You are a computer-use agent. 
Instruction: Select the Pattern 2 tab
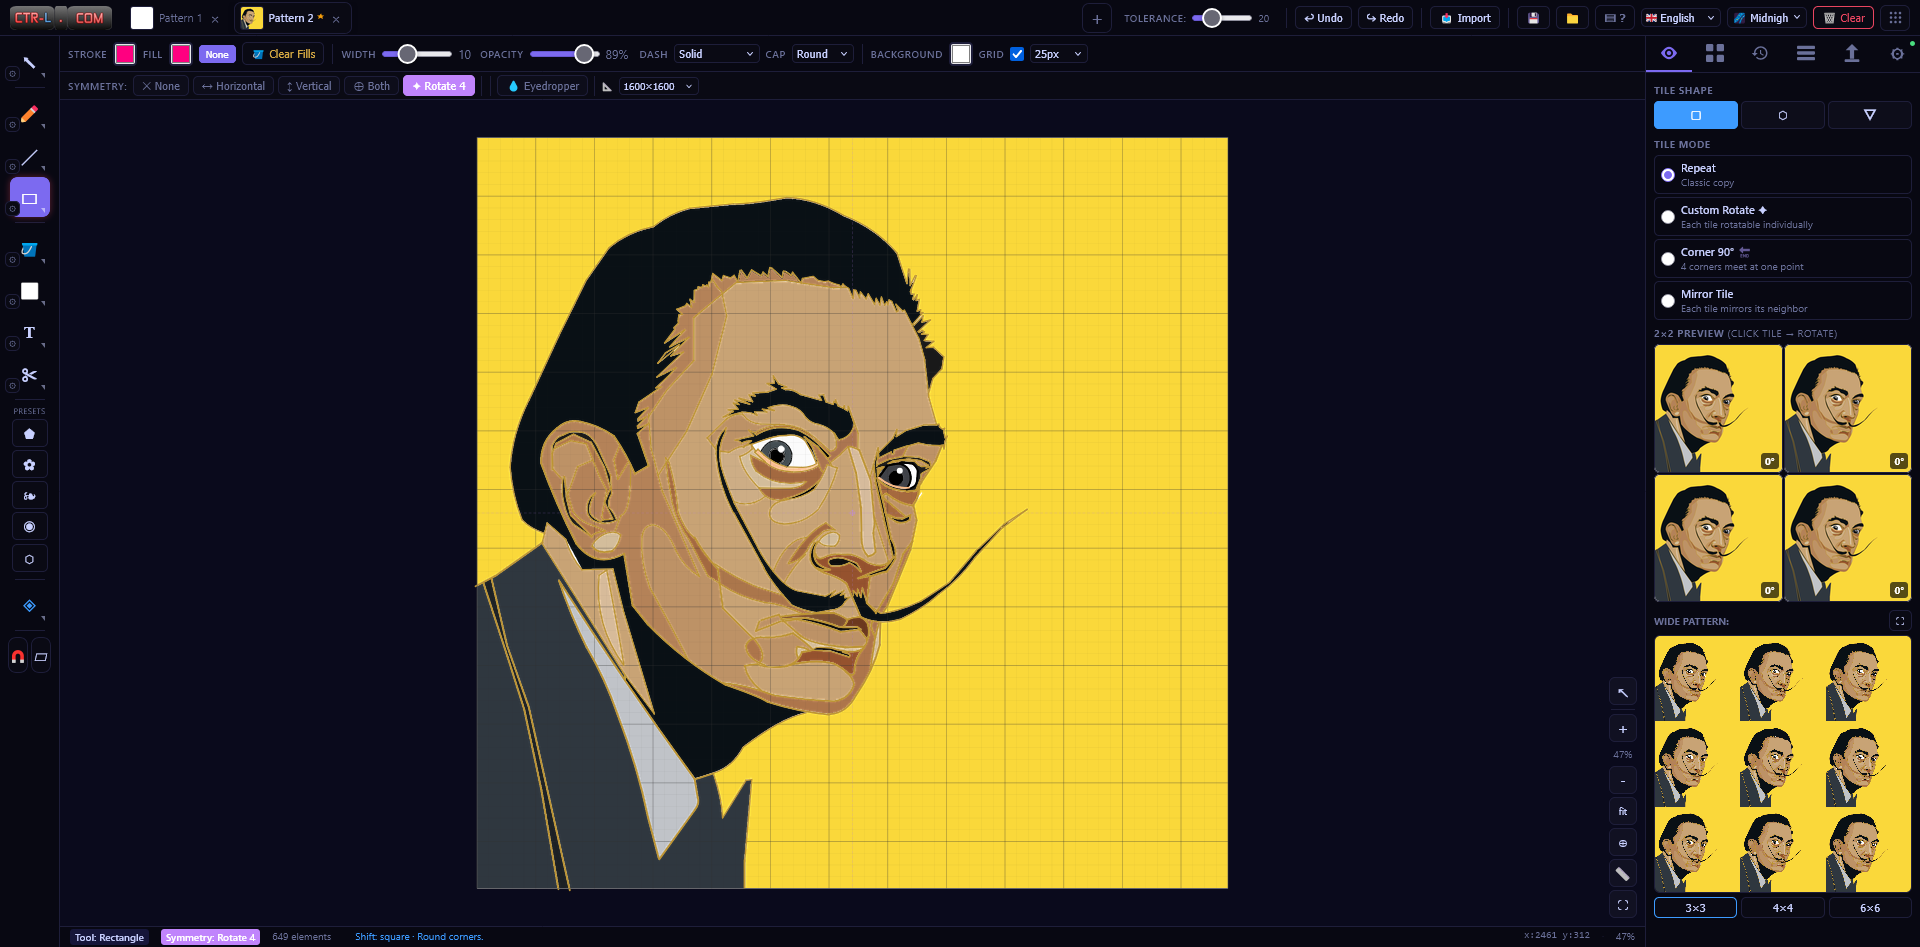click(x=292, y=18)
